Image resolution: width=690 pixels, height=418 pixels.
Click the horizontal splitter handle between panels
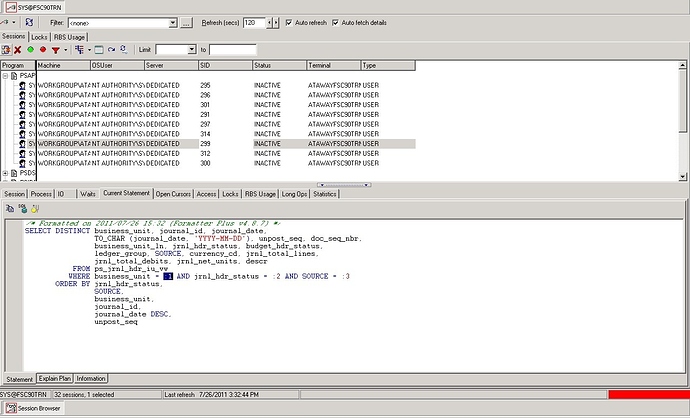344,185
